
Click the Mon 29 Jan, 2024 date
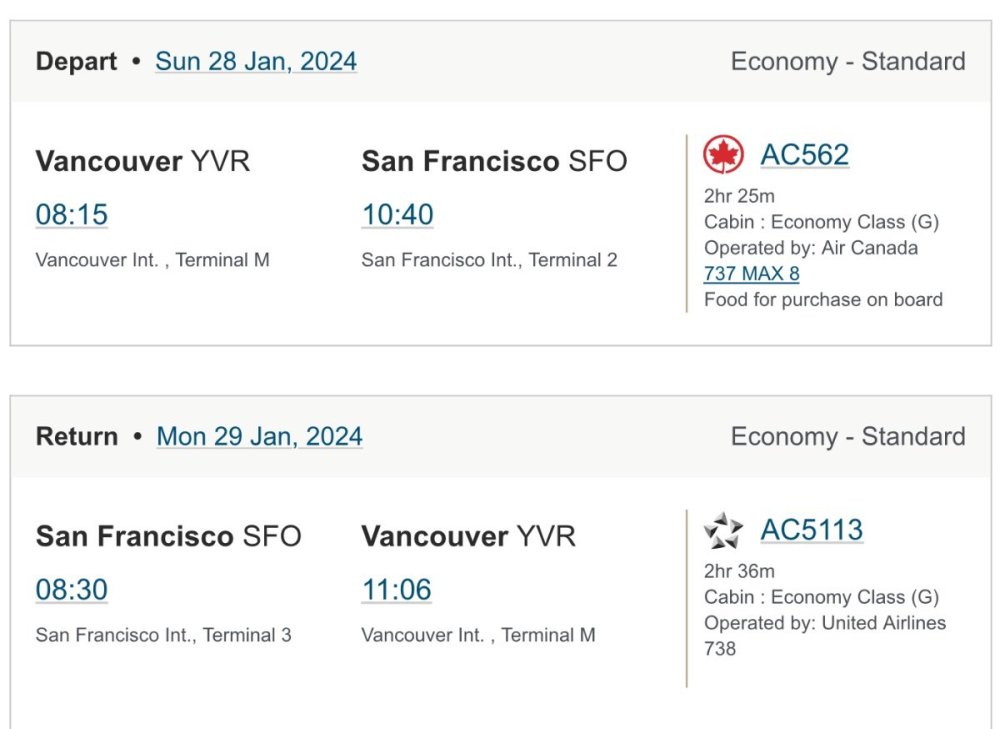click(259, 436)
